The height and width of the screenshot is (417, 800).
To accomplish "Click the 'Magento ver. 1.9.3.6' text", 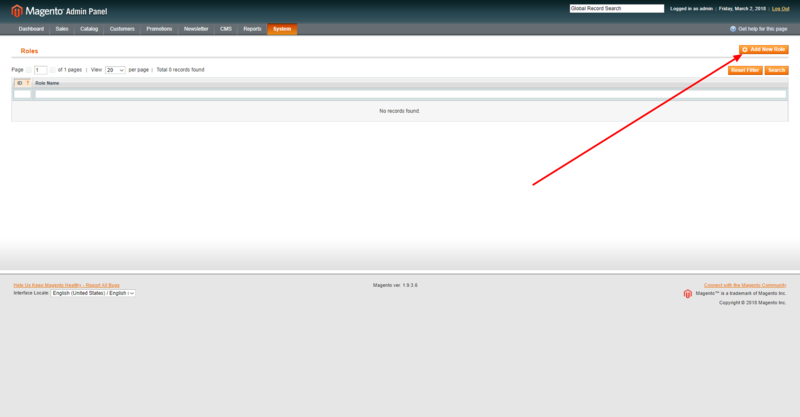I will [x=395, y=285].
